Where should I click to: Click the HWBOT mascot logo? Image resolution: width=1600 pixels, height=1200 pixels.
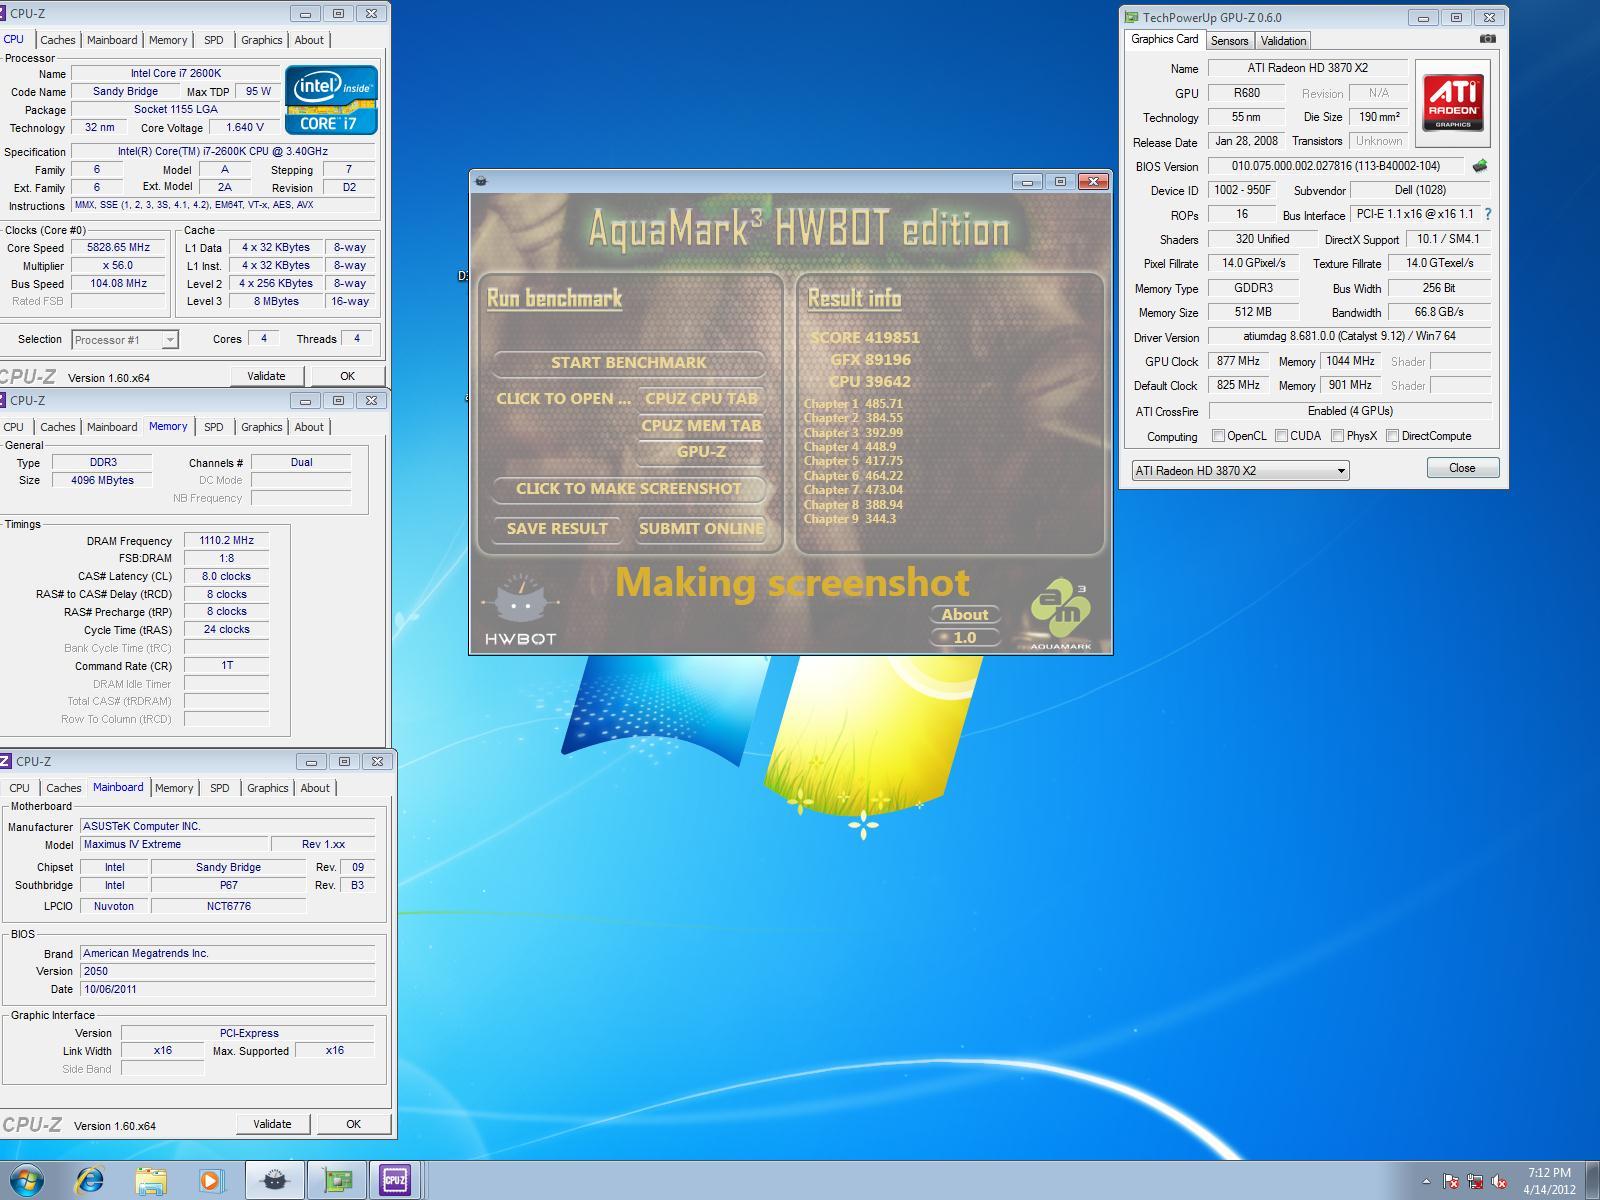[519, 608]
